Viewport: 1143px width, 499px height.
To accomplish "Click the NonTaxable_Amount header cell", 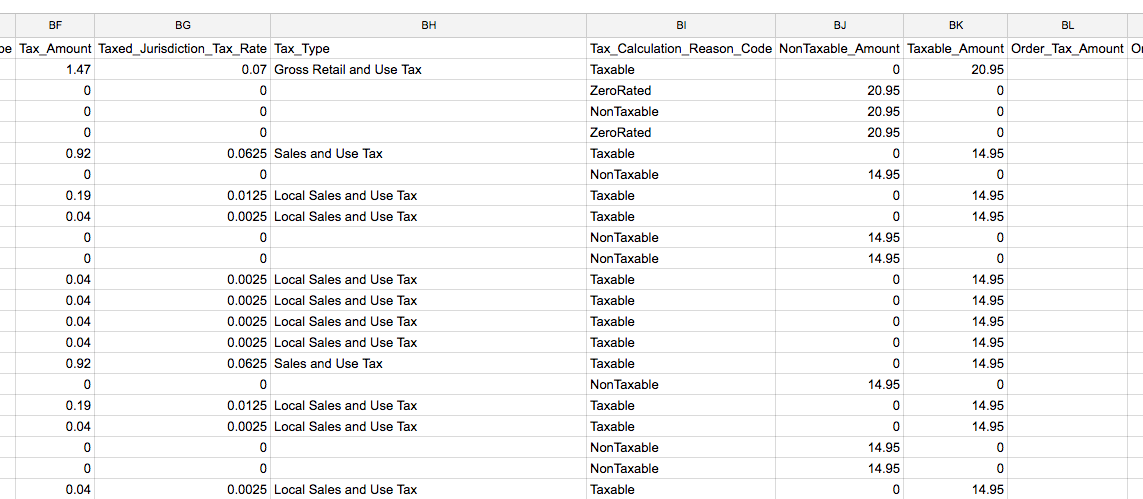I will [x=839, y=49].
